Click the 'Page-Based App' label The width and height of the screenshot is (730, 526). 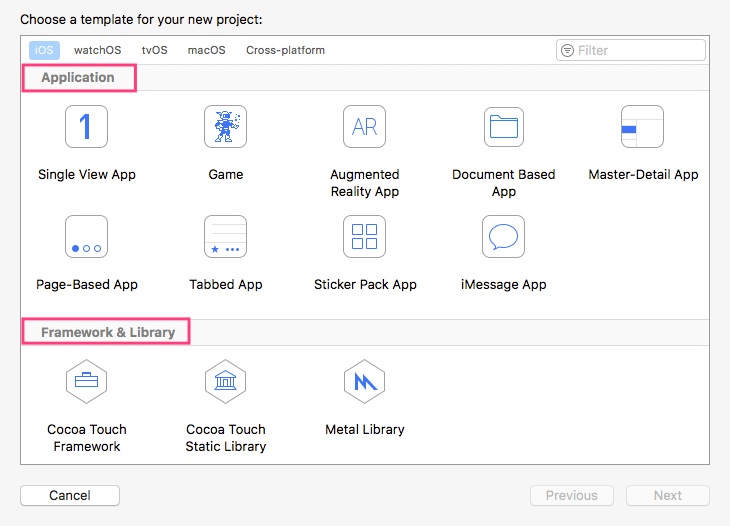coord(87,284)
